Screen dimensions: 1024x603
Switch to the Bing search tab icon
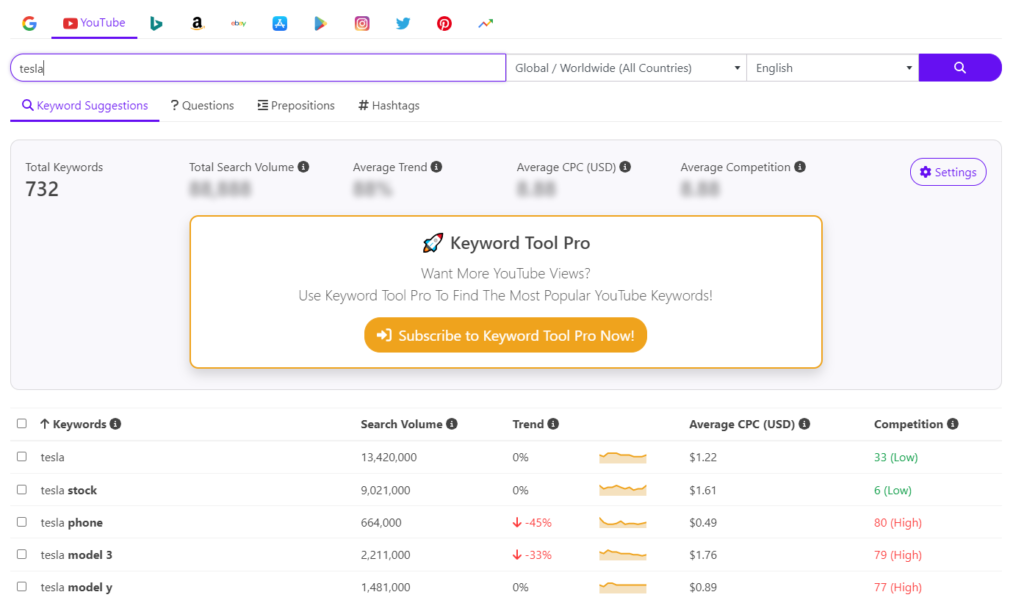(x=156, y=23)
